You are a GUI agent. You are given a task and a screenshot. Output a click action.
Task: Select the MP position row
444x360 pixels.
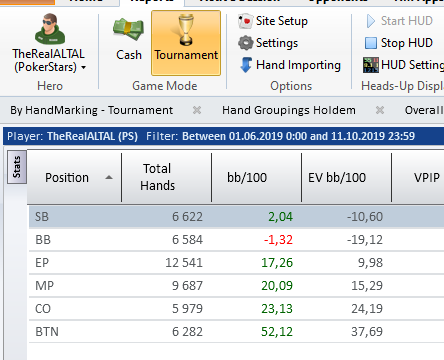pyautogui.click(x=236, y=286)
